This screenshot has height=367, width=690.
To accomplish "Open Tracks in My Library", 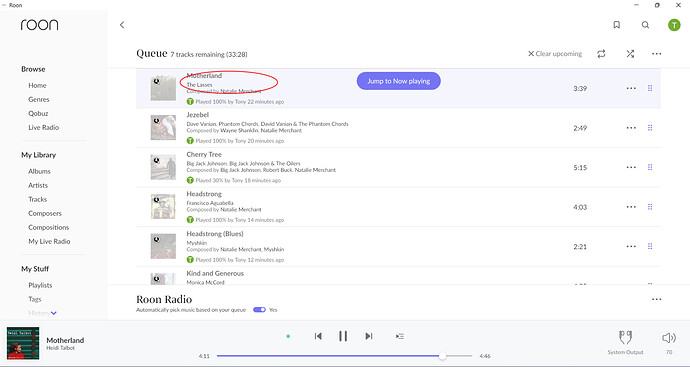I will pos(37,199).
